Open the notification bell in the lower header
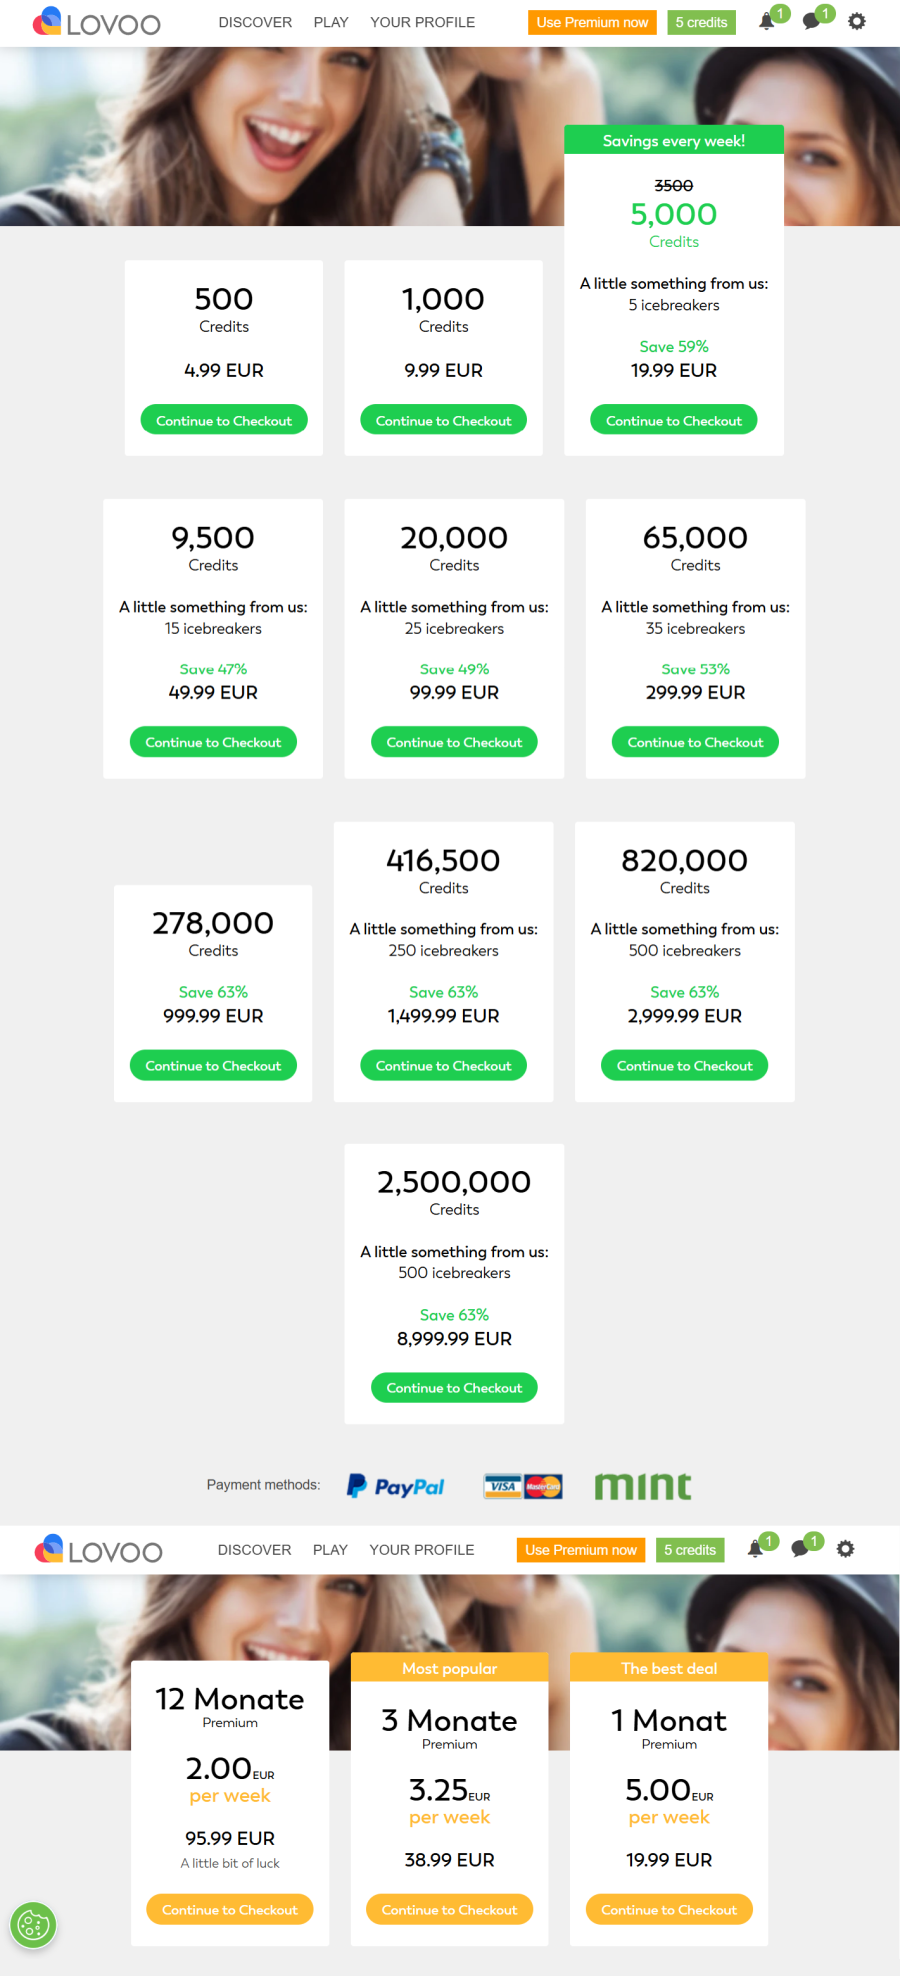The image size is (900, 1976). point(756,1549)
